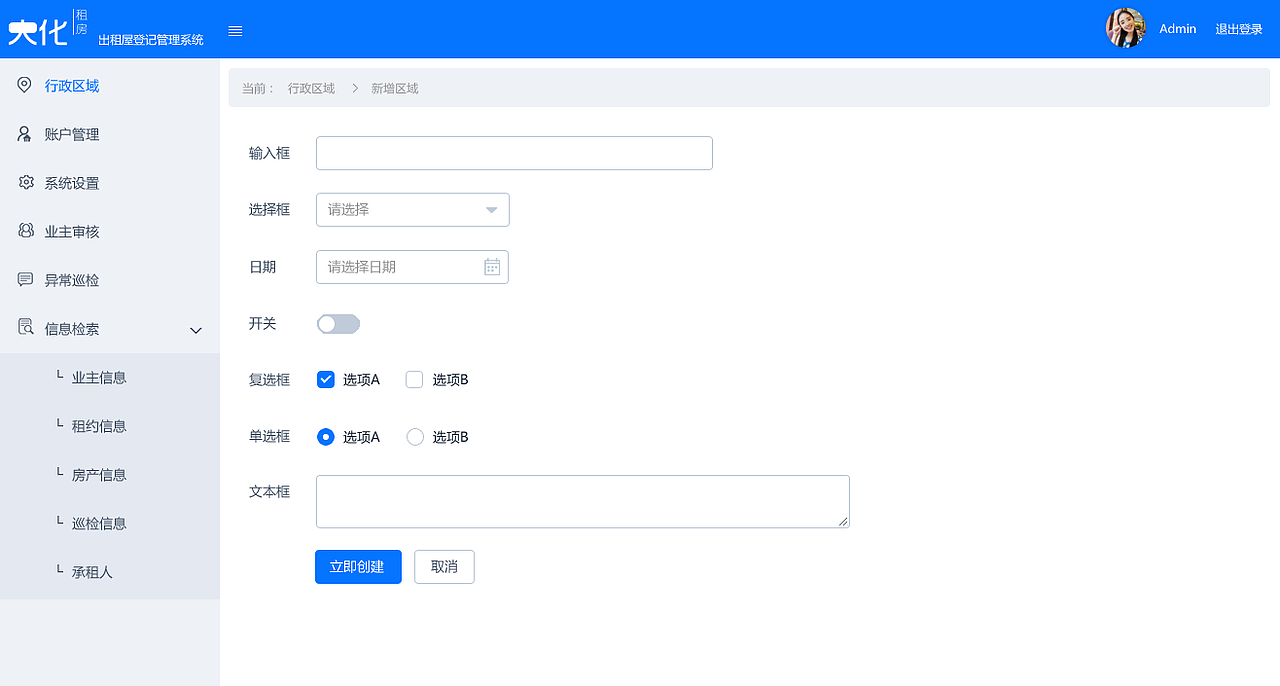This screenshot has width=1280, height=686.
Task: Open 系统设置 via the gear icon
Action: point(24,182)
